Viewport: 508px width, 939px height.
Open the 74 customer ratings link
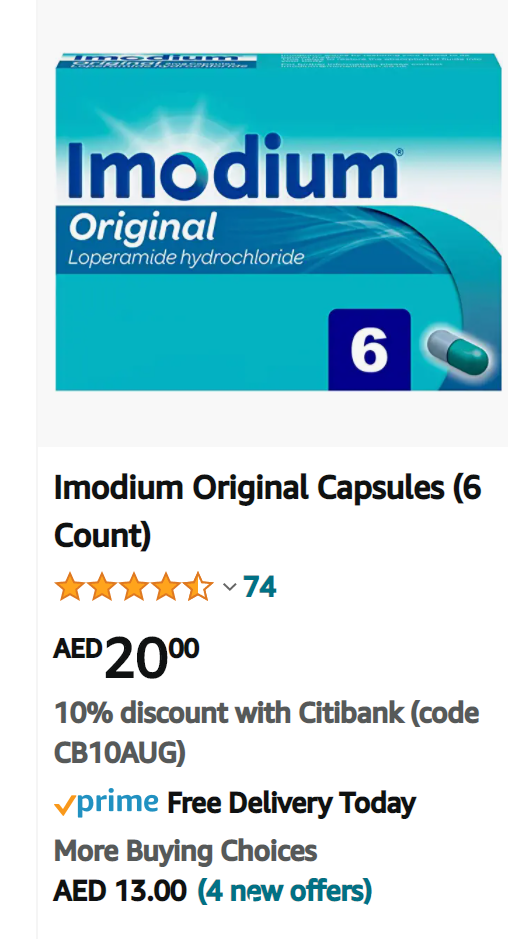[x=259, y=587]
